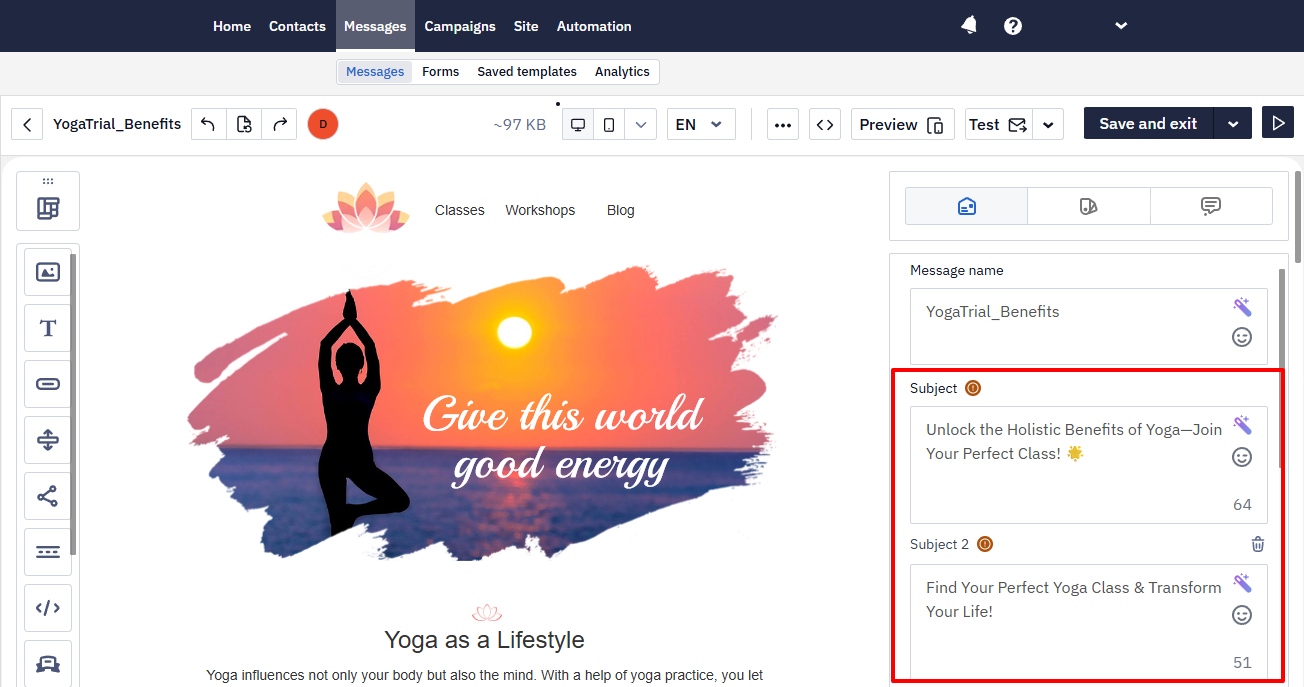Open the EN language dropdown
This screenshot has height=687, width=1304.
click(701, 124)
